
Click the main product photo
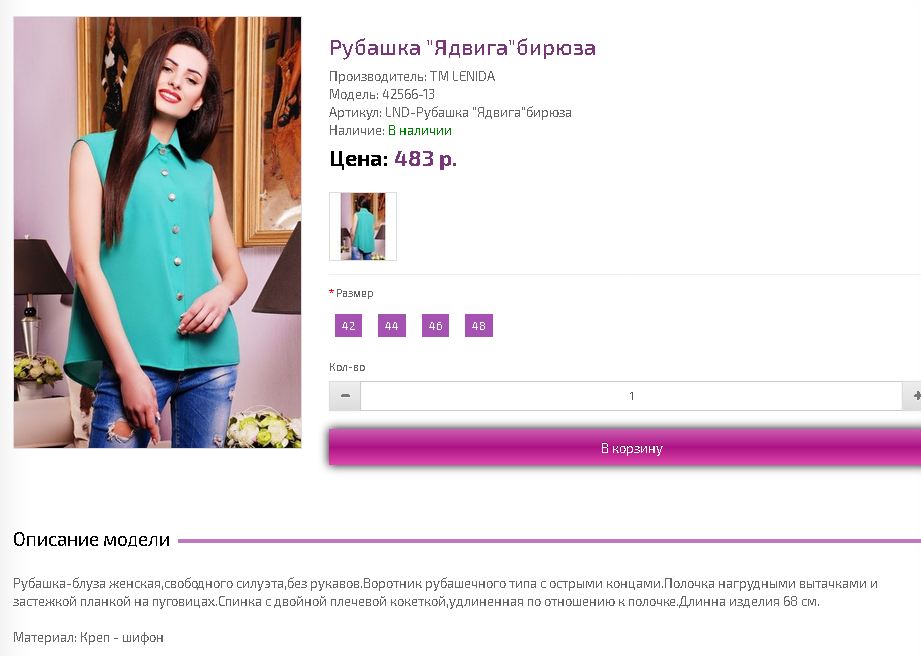coord(157,233)
